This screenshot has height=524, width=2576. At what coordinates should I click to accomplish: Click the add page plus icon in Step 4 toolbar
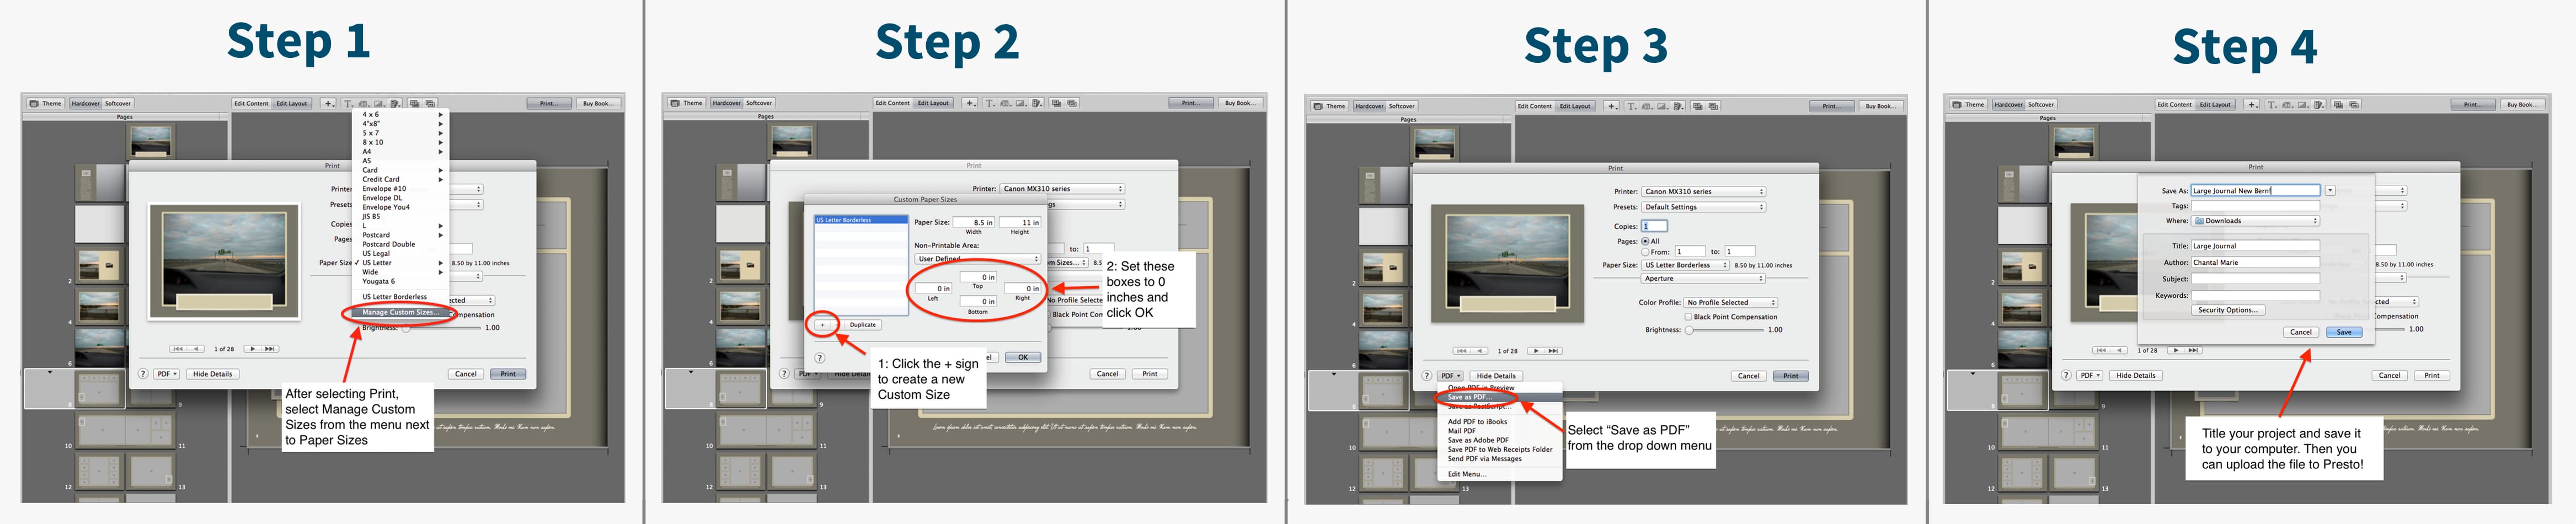point(2252,104)
